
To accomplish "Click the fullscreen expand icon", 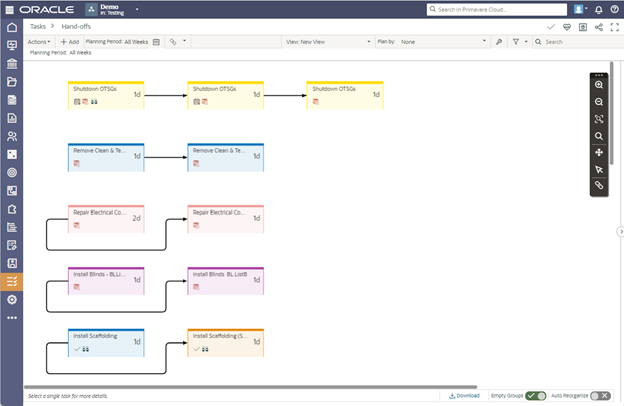I will [614, 27].
